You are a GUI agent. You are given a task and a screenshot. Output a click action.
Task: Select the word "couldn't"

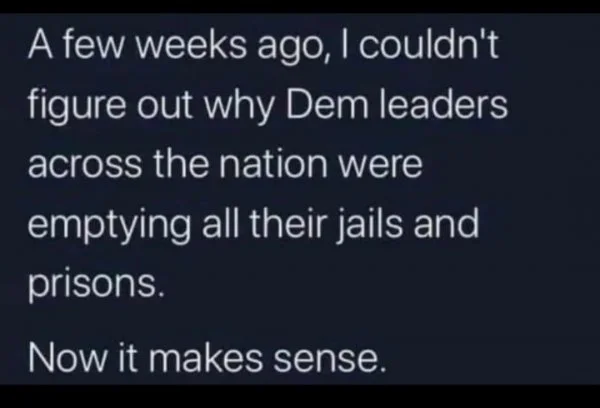pos(429,44)
